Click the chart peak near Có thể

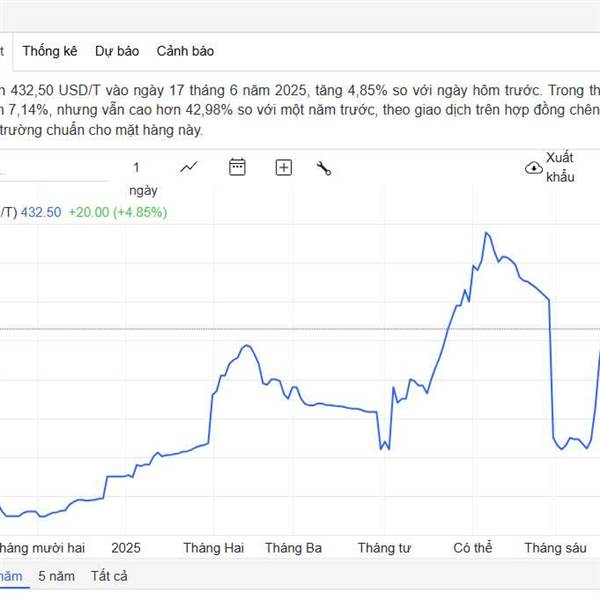[x=486, y=233]
